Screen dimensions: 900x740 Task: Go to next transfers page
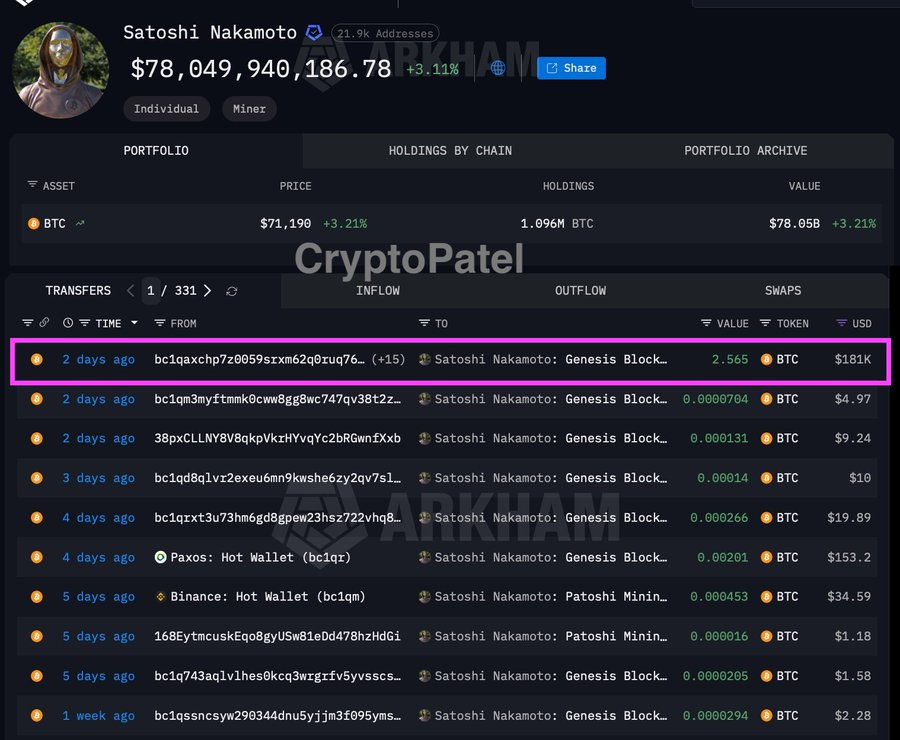coord(208,291)
